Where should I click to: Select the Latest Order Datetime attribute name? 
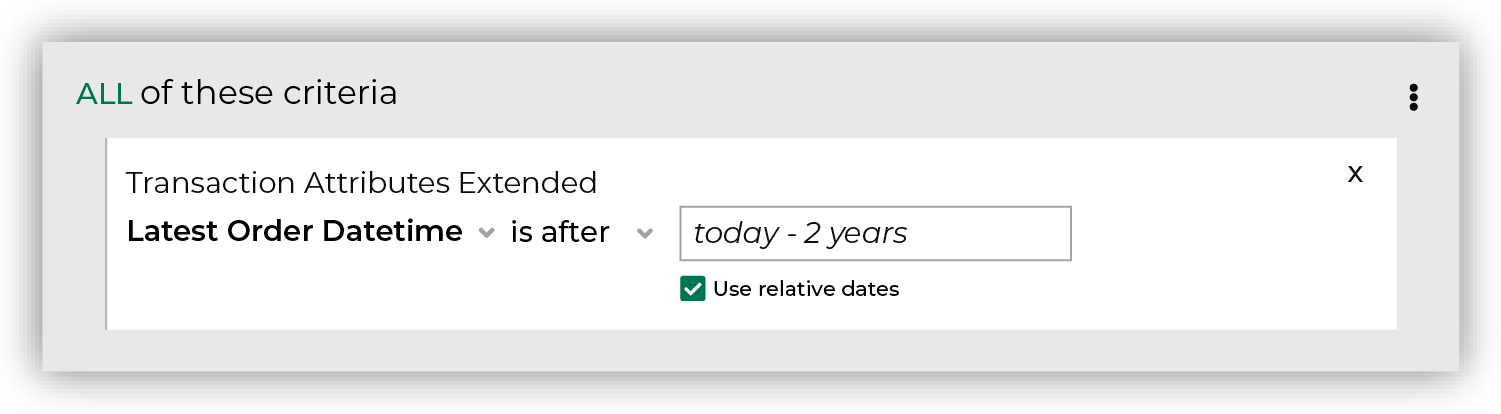pyautogui.click(x=294, y=232)
